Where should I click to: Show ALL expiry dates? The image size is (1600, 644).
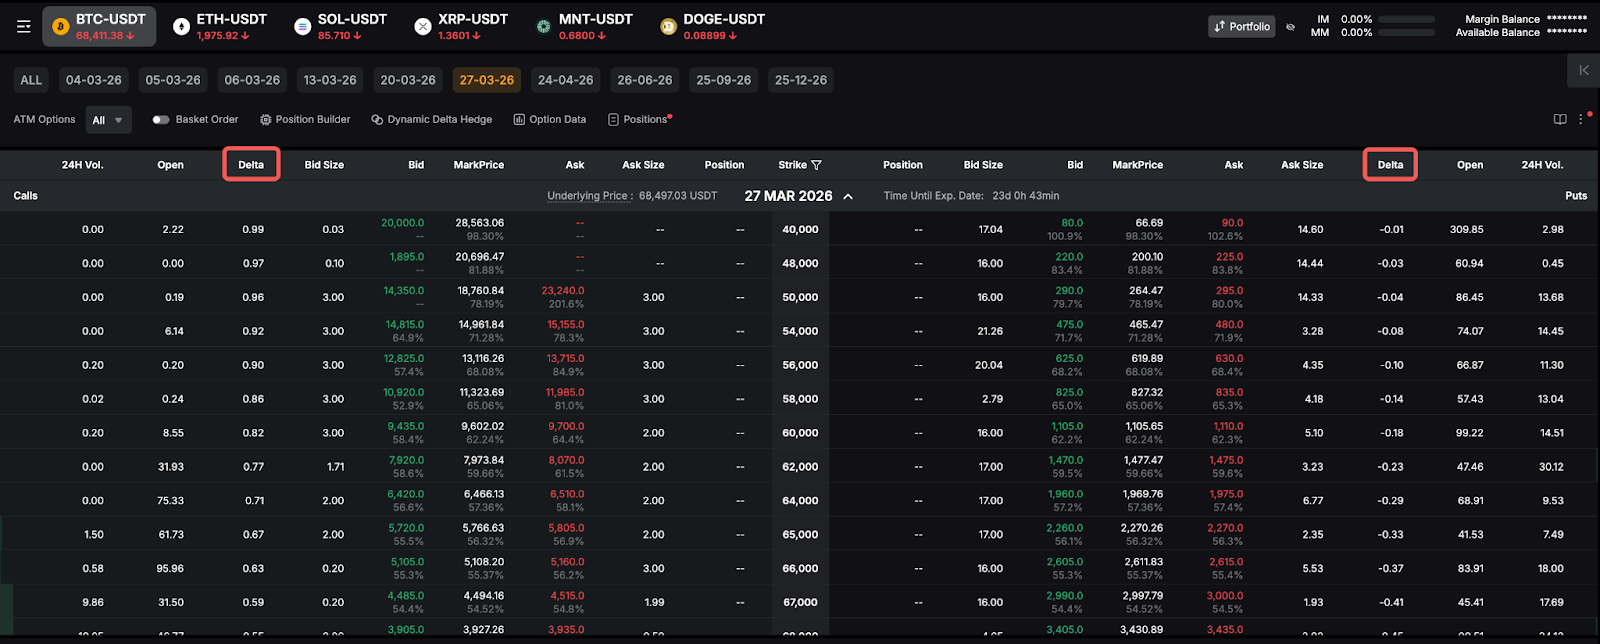(31, 80)
